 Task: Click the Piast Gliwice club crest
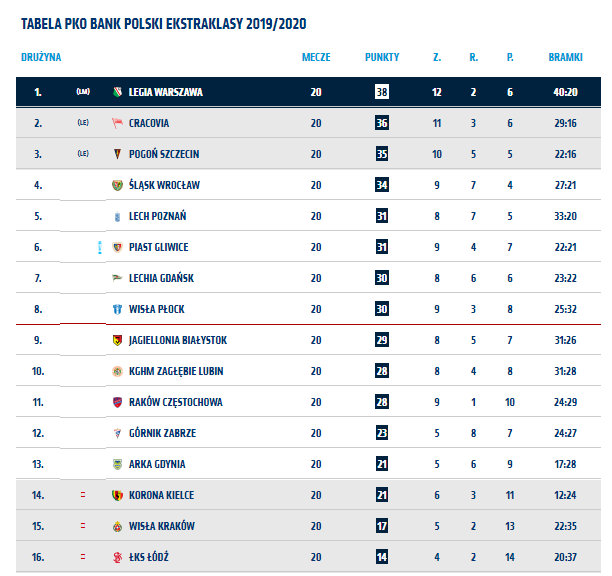pyautogui.click(x=117, y=247)
